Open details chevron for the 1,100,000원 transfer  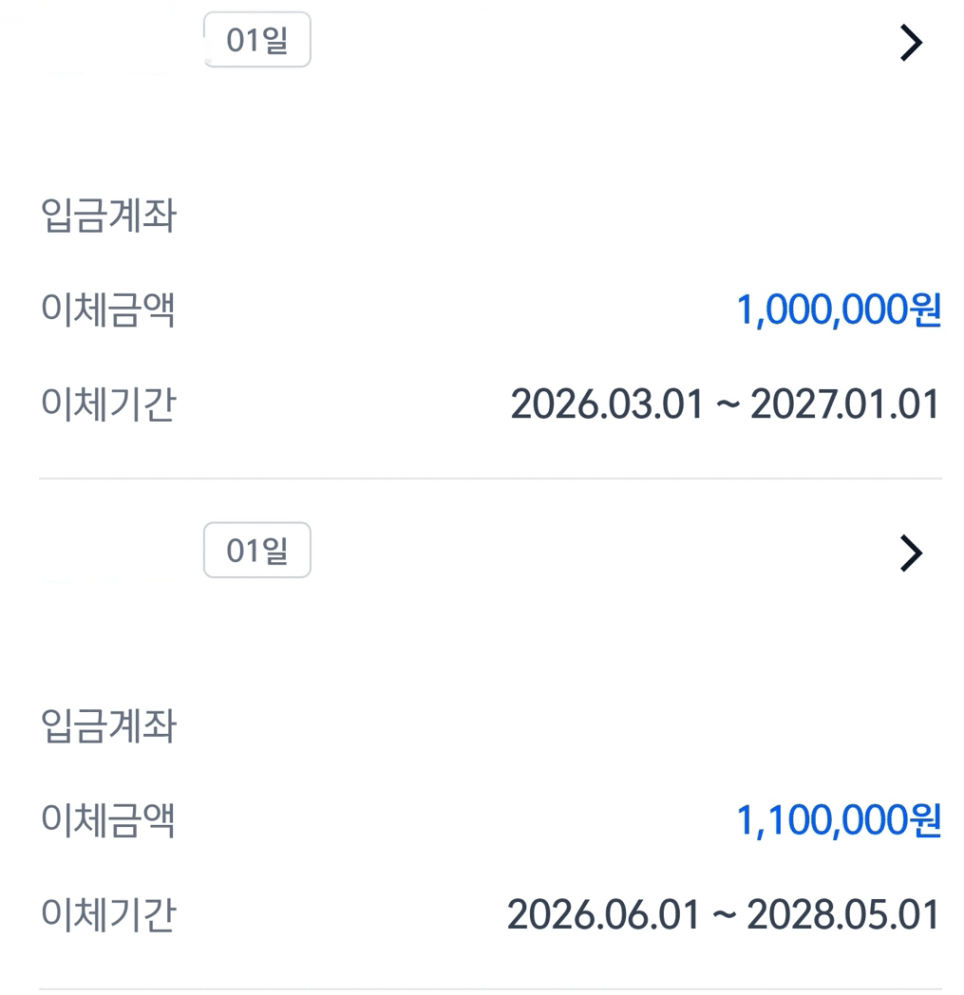pyautogui.click(x=911, y=553)
